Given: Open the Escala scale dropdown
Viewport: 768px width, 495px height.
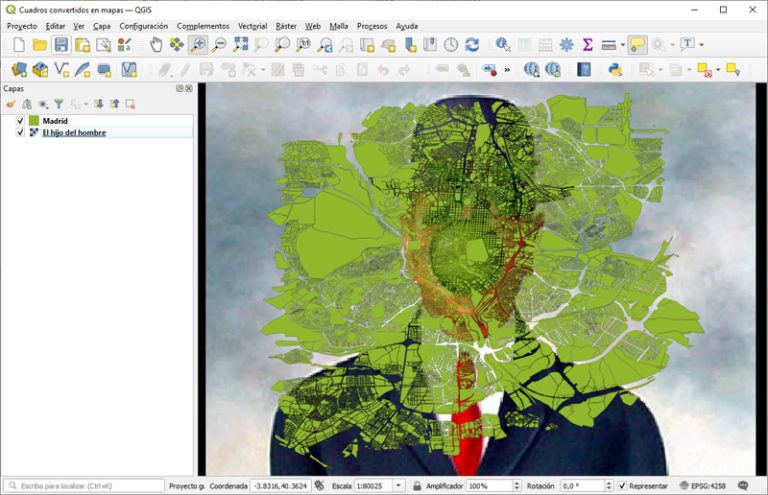Looking at the screenshot, I should click(x=399, y=486).
